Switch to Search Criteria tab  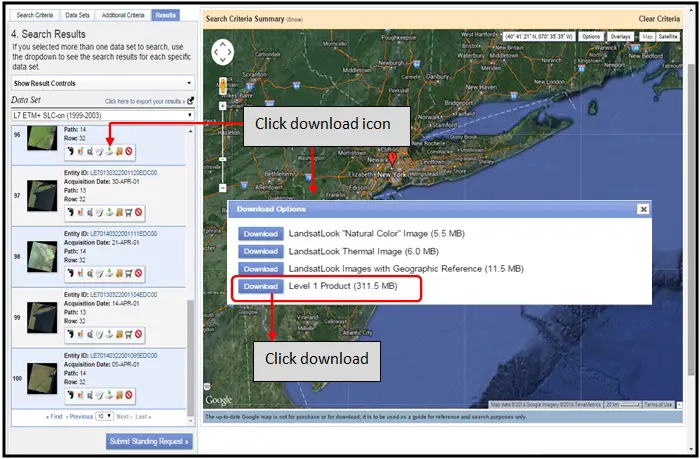[35, 15]
